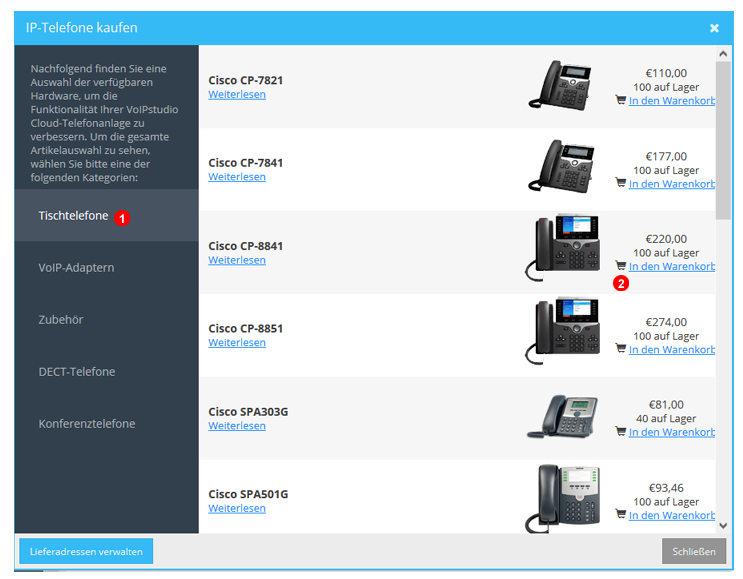Click cart icon for Cisco SPA501G
This screenshot has height=579, width=743.
(620, 515)
